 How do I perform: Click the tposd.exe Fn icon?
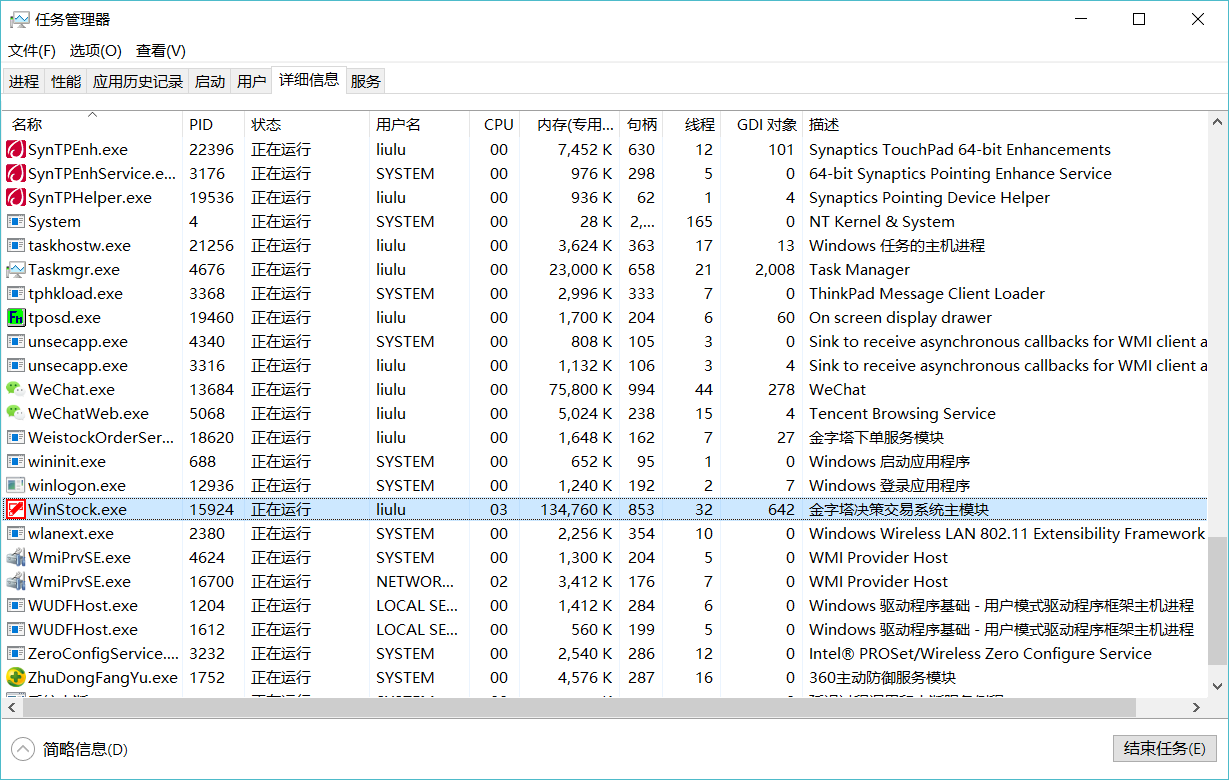click(x=16, y=318)
